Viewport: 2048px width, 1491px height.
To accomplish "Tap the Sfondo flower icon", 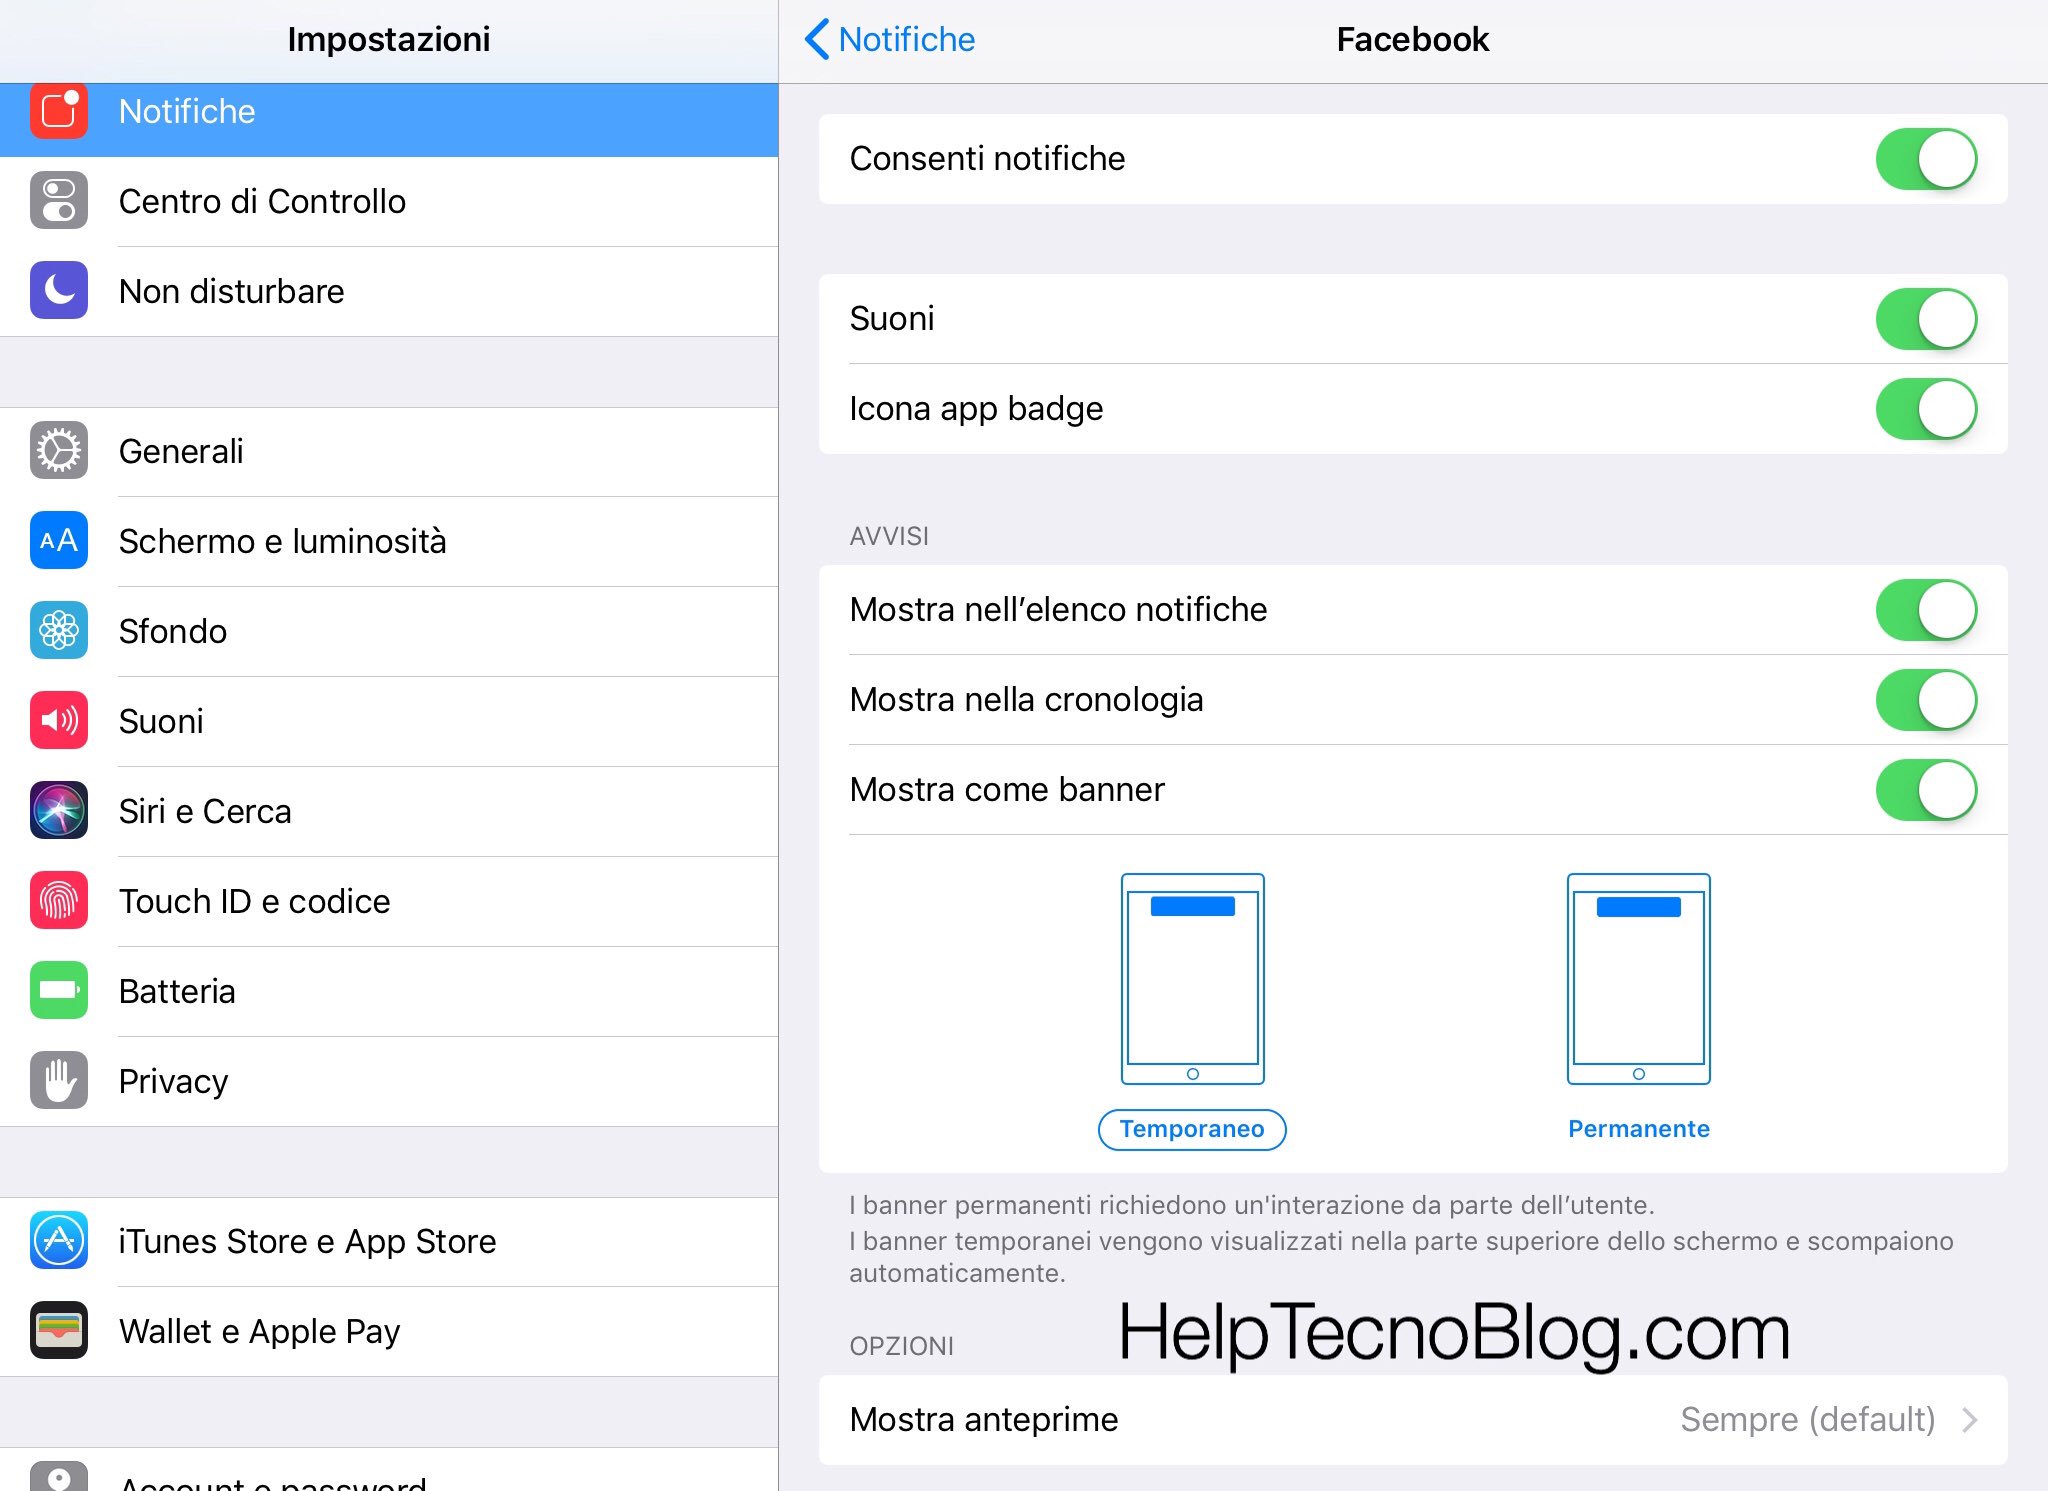I will [59, 631].
